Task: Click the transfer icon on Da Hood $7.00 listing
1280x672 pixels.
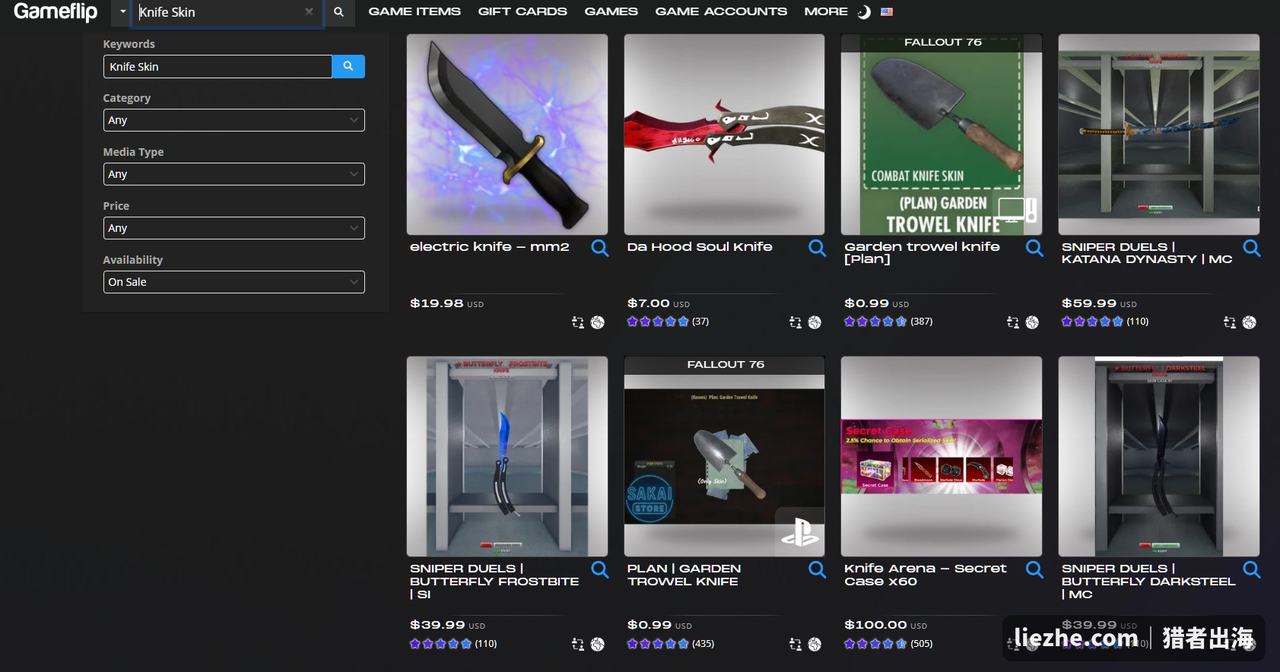Action: click(795, 322)
